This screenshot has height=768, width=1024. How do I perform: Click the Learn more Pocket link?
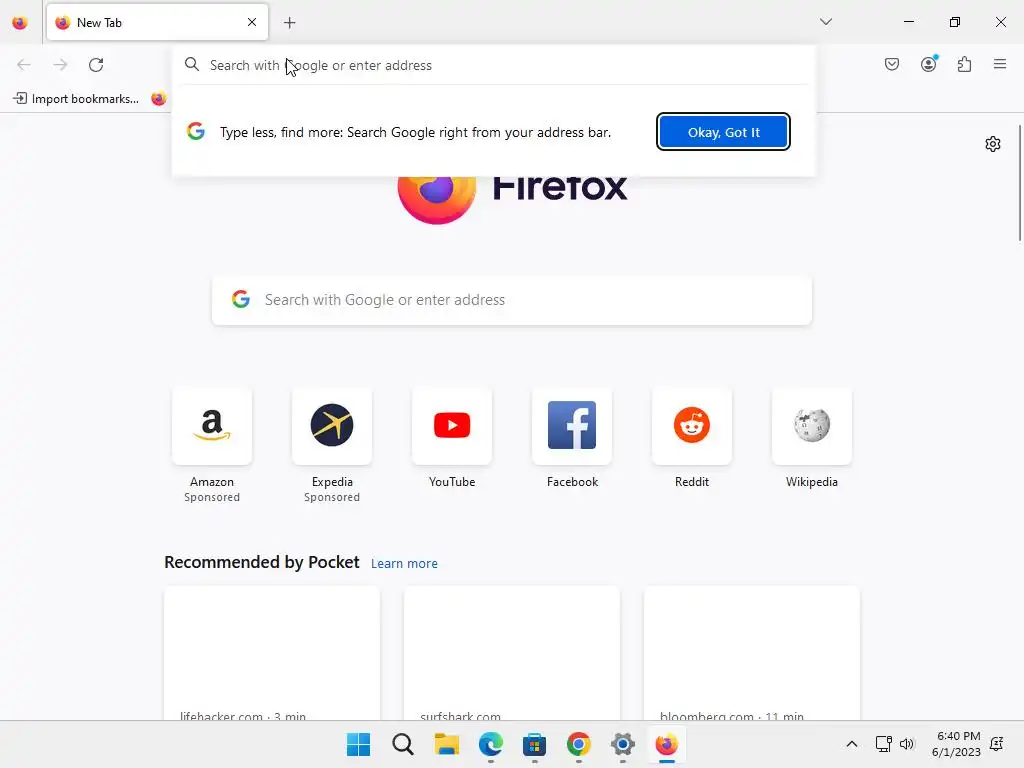click(404, 564)
